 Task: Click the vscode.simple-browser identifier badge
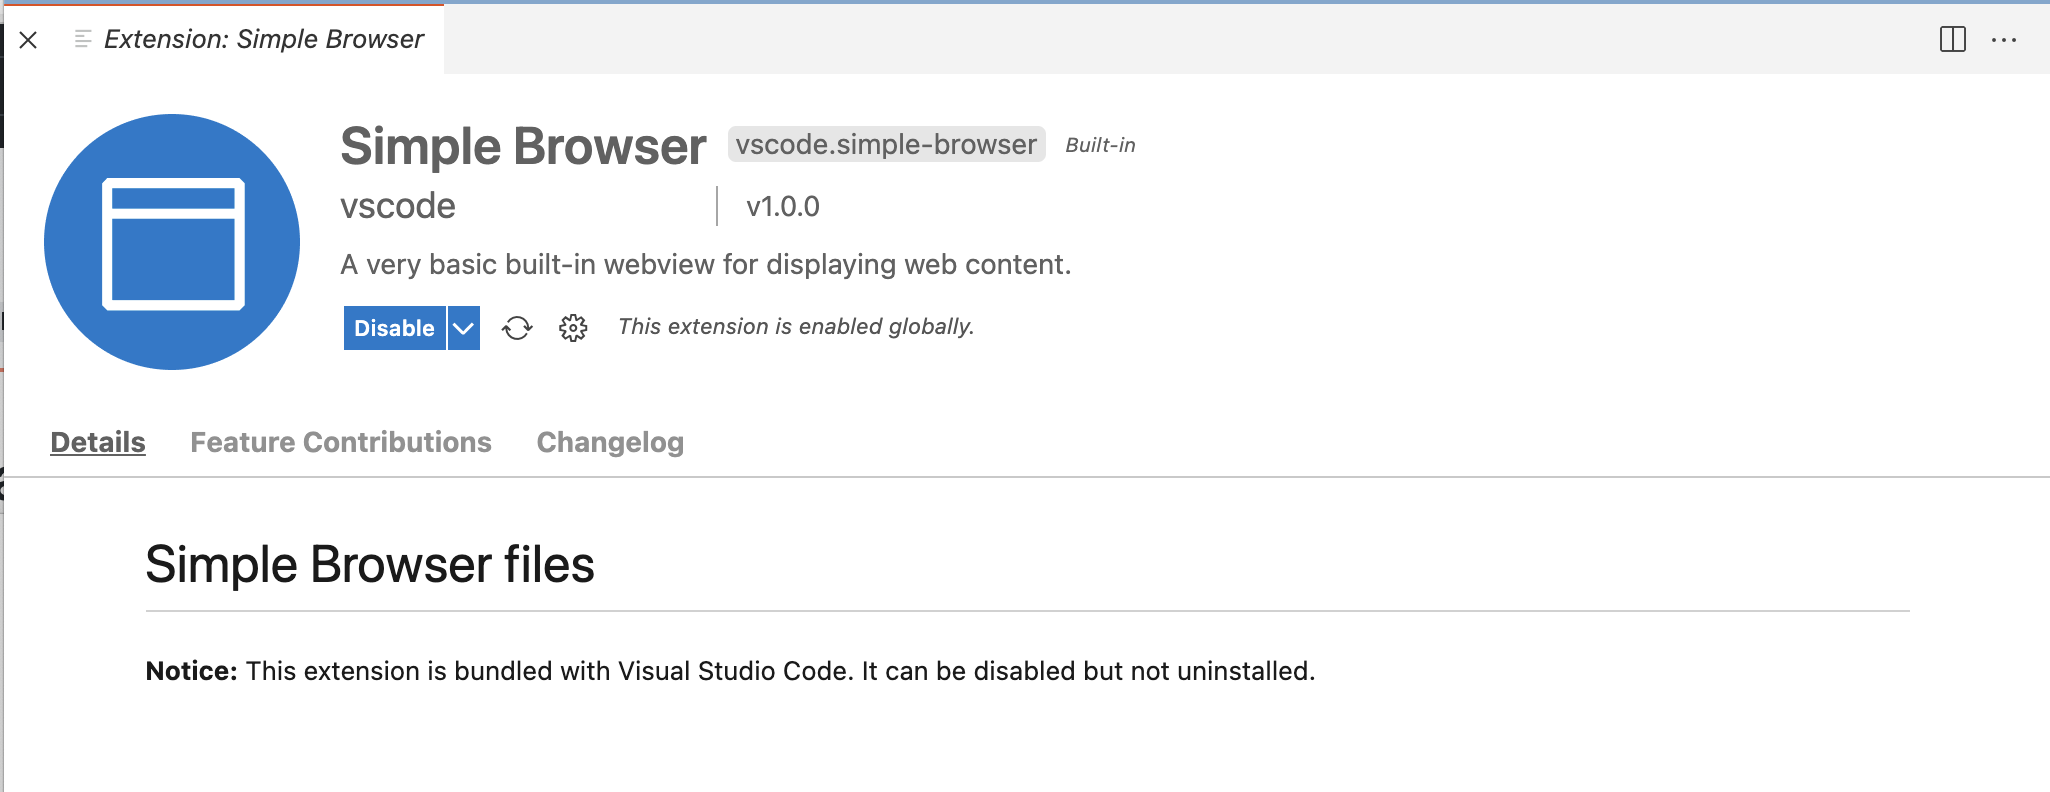point(886,145)
